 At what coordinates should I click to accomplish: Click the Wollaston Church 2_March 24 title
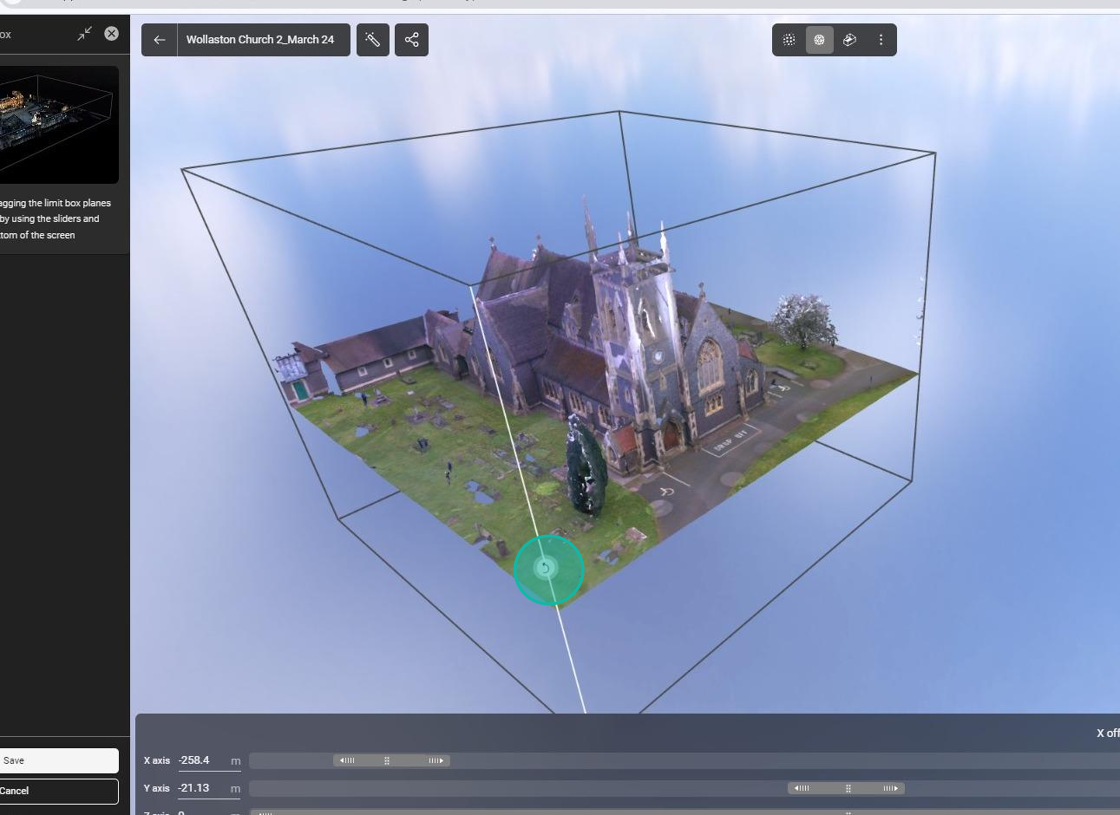click(260, 40)
